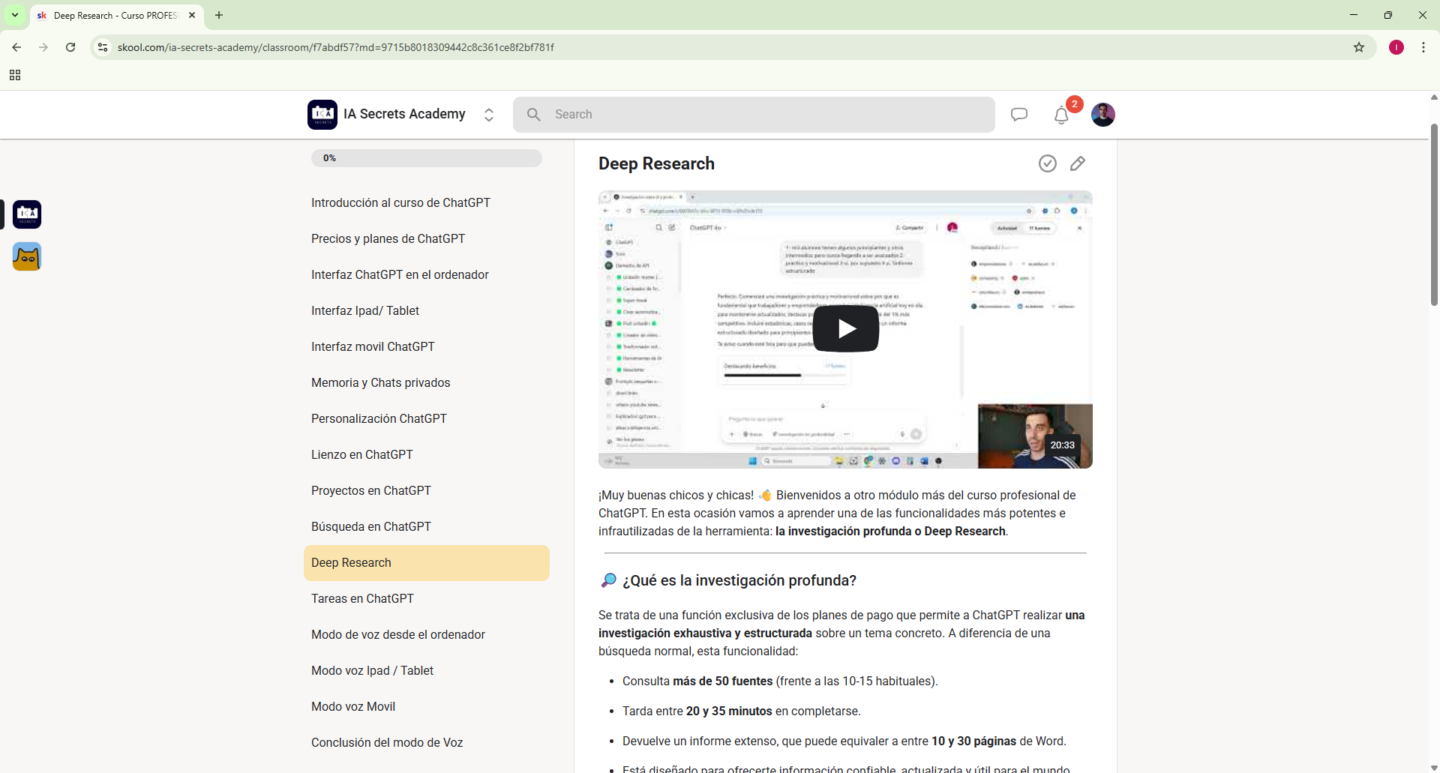Select the Deep Research browser tab
The image size is (1440, 773).
(116, 16)
